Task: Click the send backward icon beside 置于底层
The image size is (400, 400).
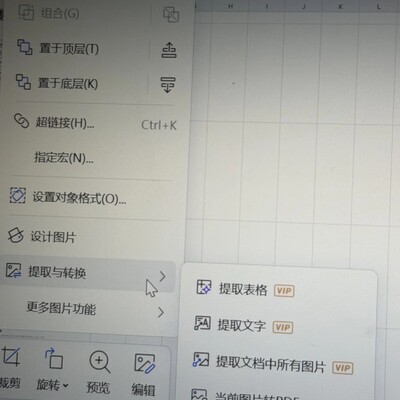Action: (x=168, y=85)
